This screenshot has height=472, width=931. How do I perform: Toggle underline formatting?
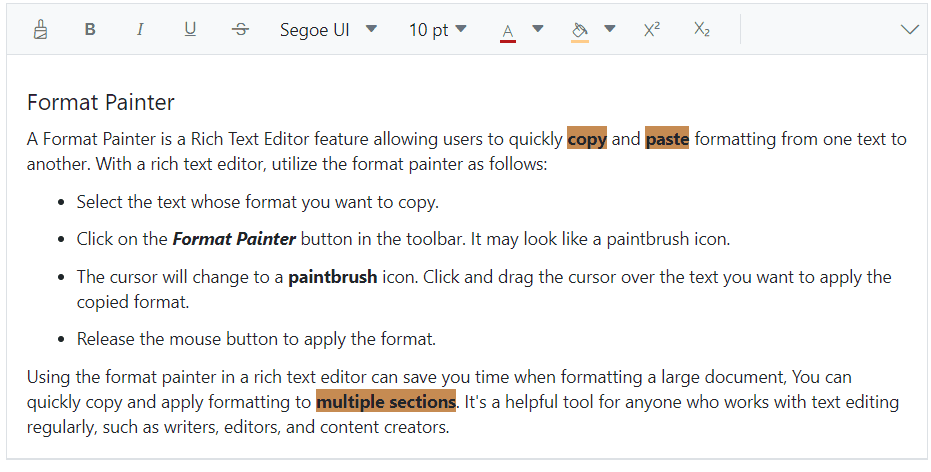(190, 30)
